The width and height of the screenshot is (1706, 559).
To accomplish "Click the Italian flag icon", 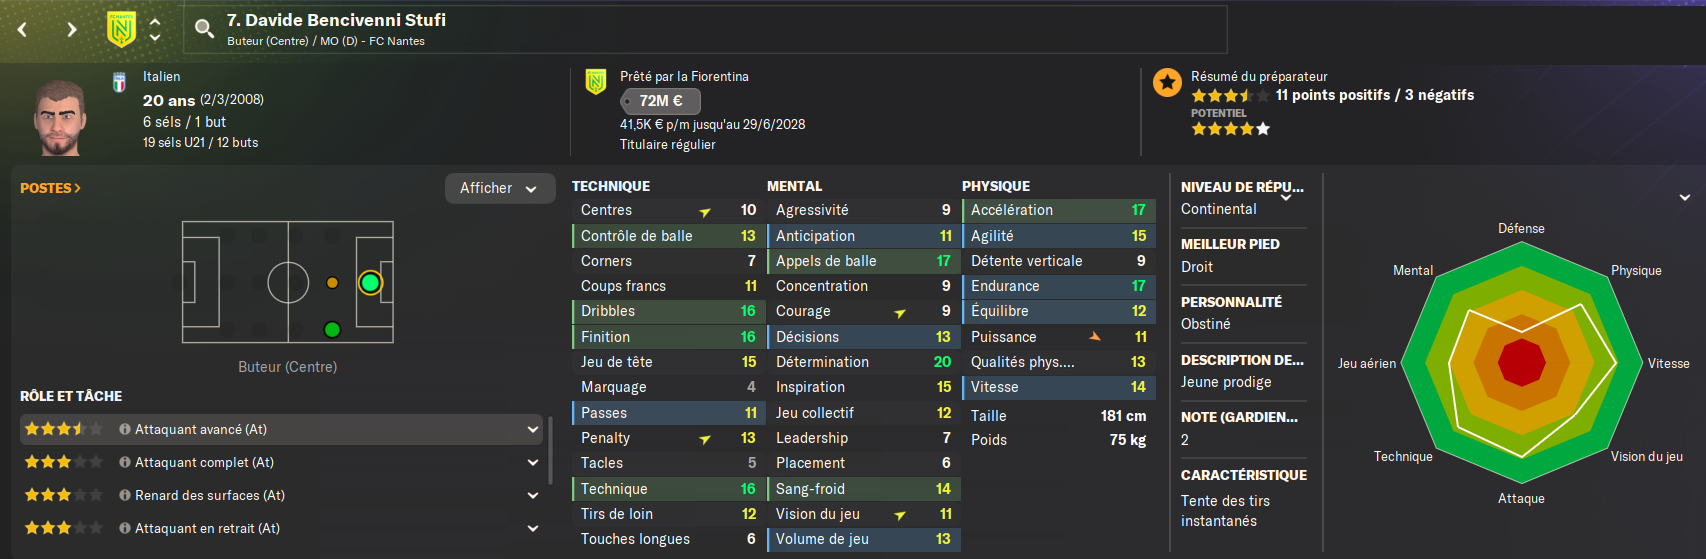I will click(x=119, y=82).
